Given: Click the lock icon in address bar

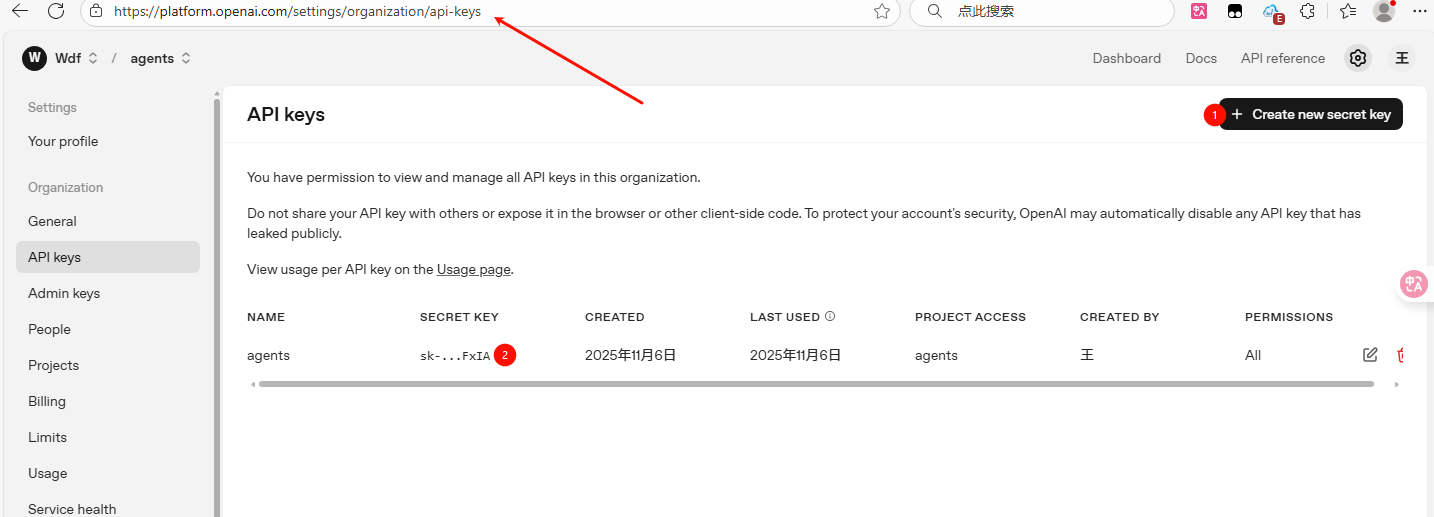Looking at the screenshot, I should (96, 11).
